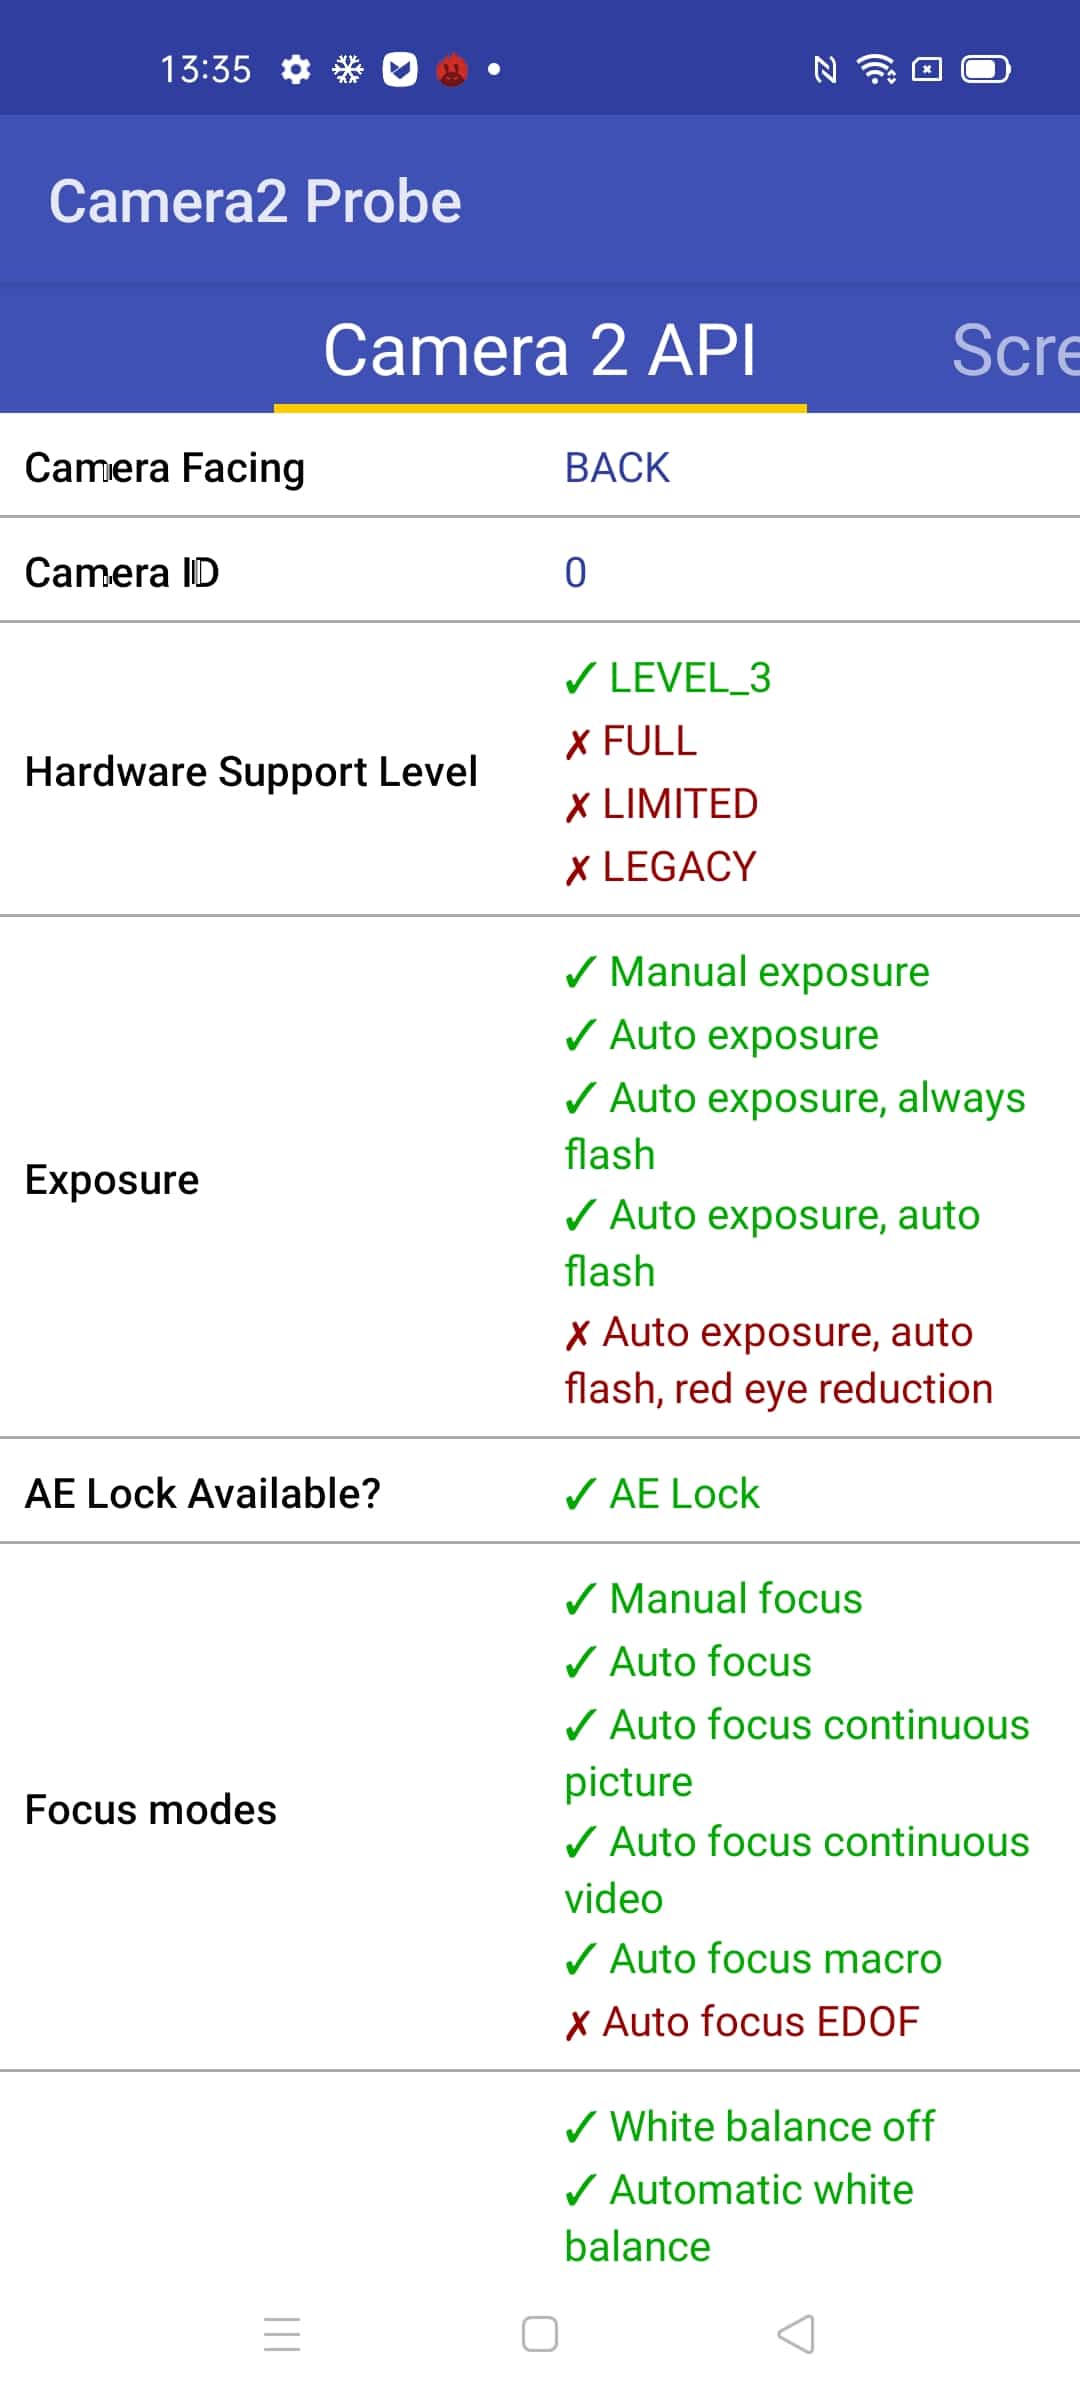Tap the Camera ID value 0

(575, 573)
